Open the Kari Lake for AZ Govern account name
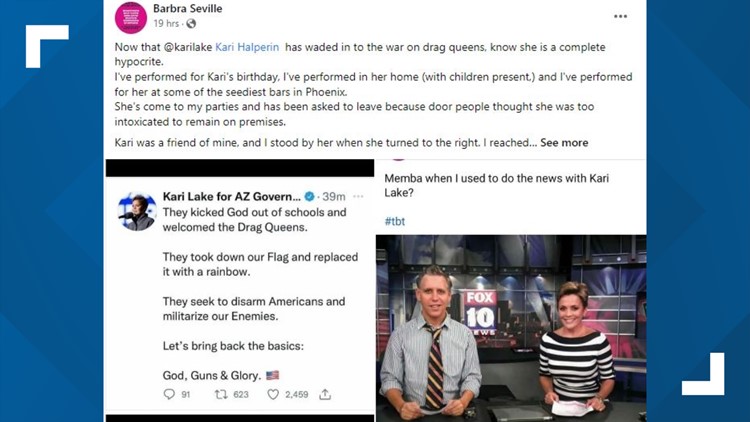750x422 pixels. click(232, 196)
